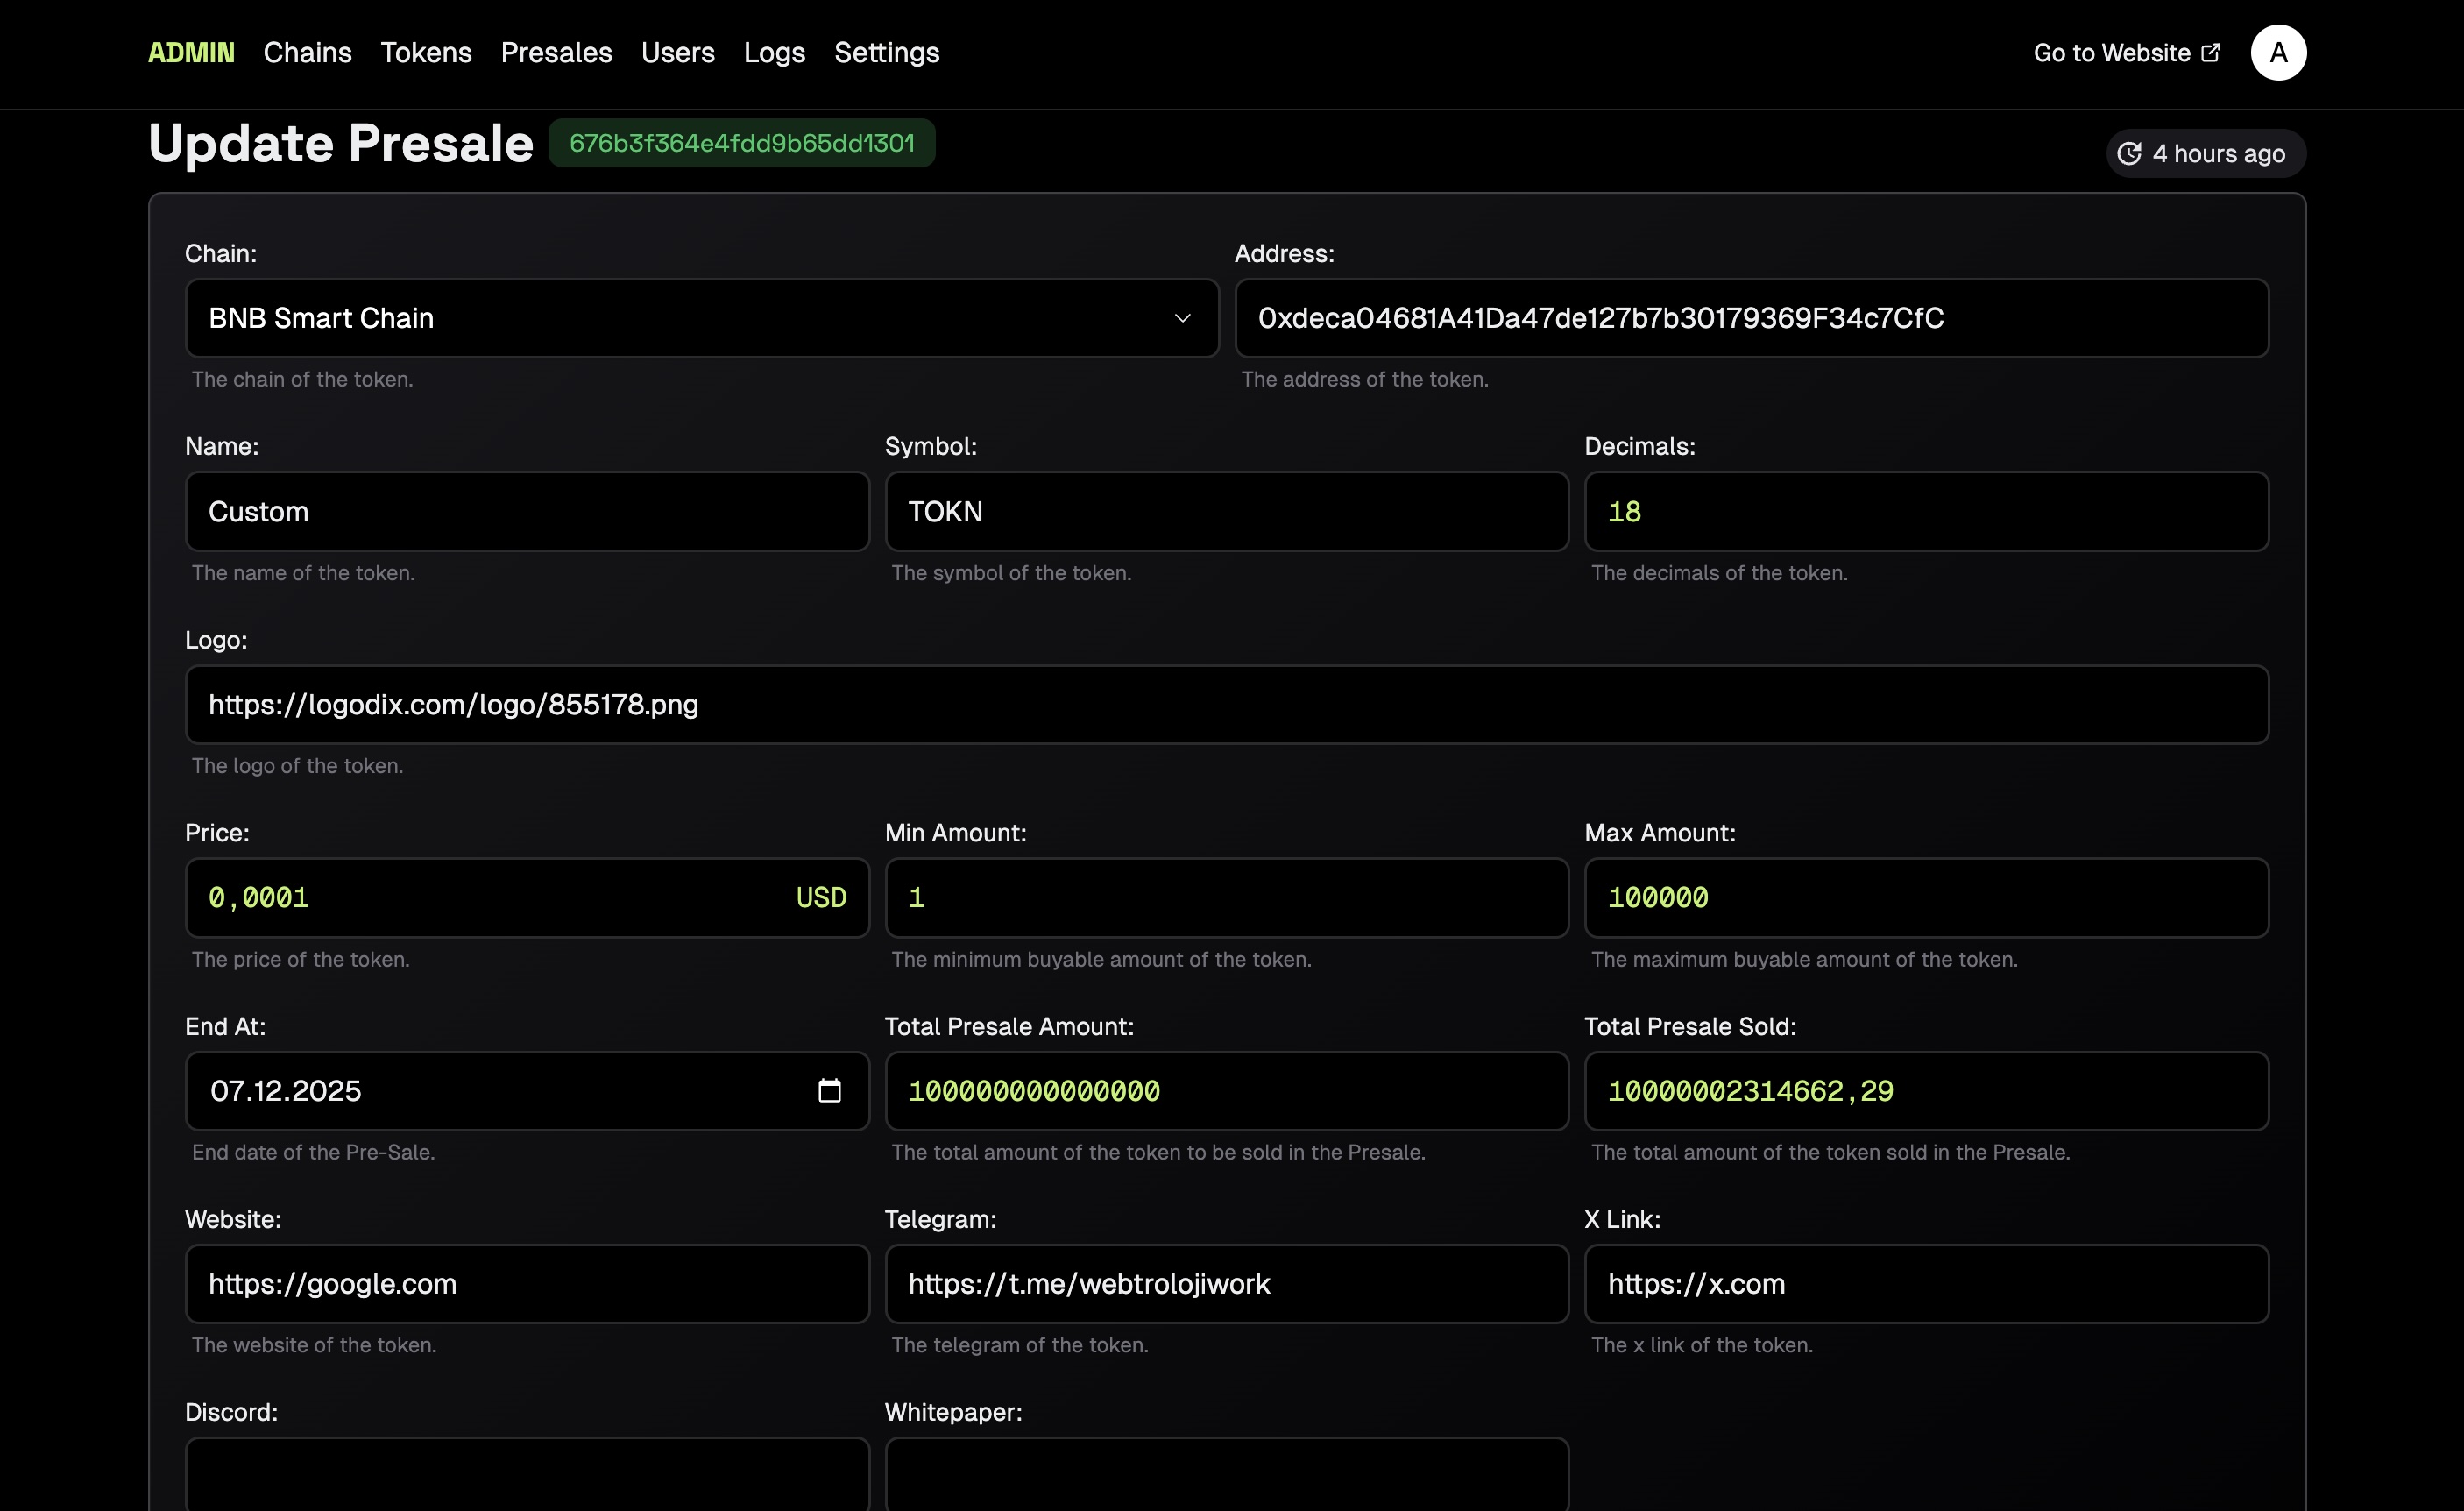Viewport: 2464px width, 1511px height.
Task: Focus the Address input field
Action: (1751, 318)
